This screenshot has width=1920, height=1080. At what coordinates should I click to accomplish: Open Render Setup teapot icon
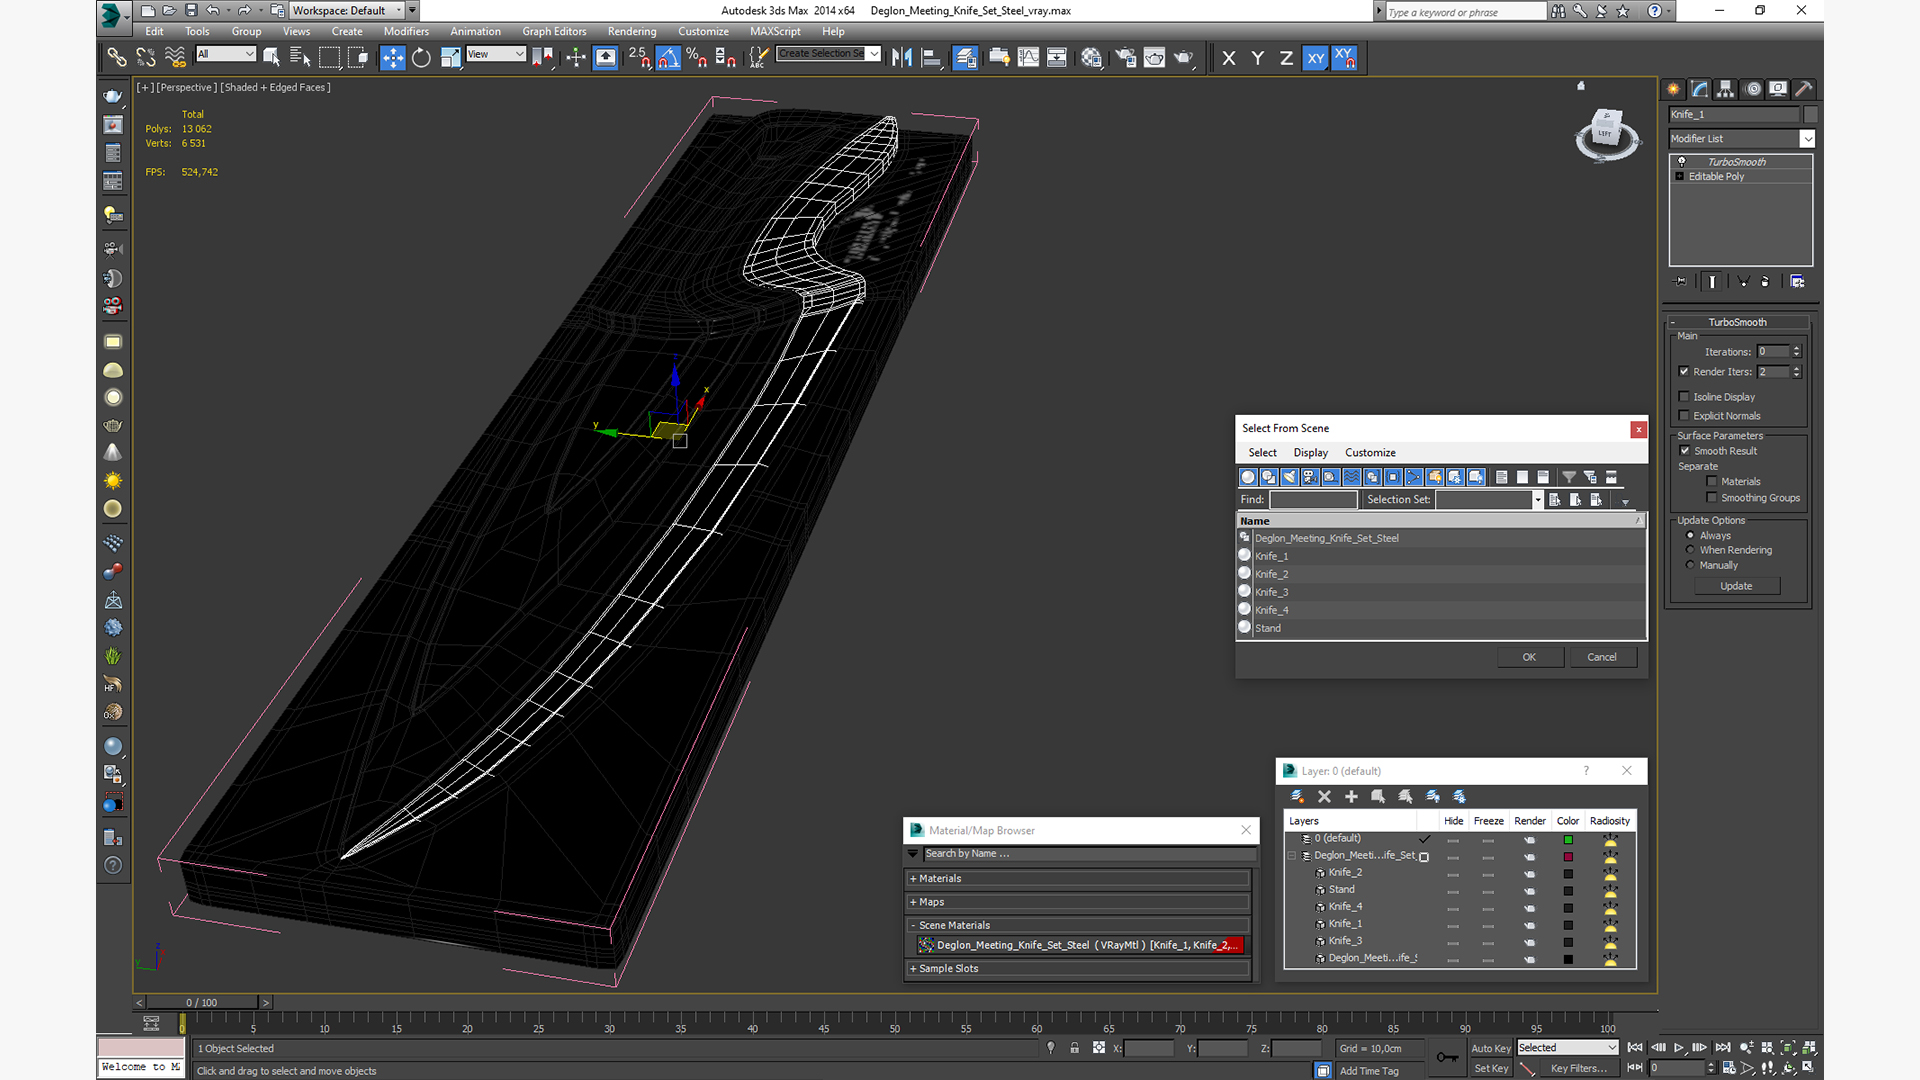[x=1125, y=58]
